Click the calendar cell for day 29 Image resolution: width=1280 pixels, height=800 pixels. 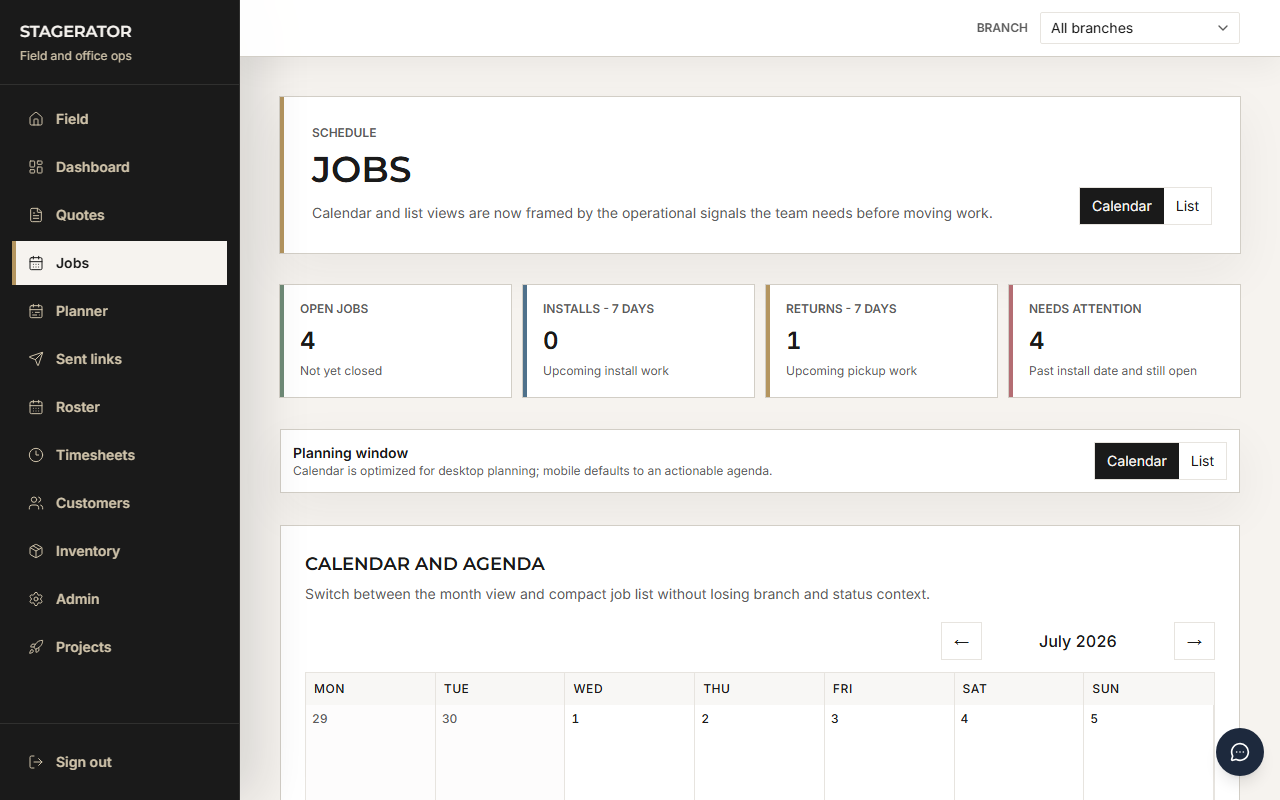[x=370, y=752]
